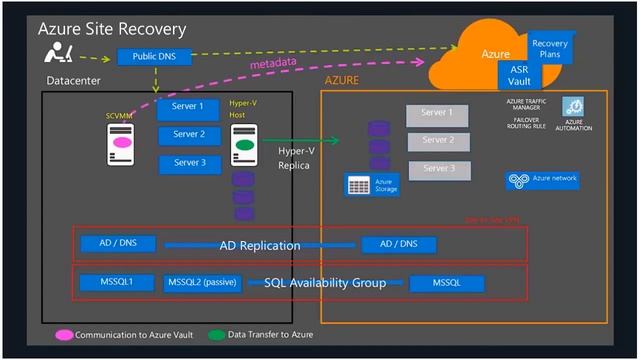Click the Datacenter AD / DNS box
The image size is (640, 360).
click(x=118, y=244)
